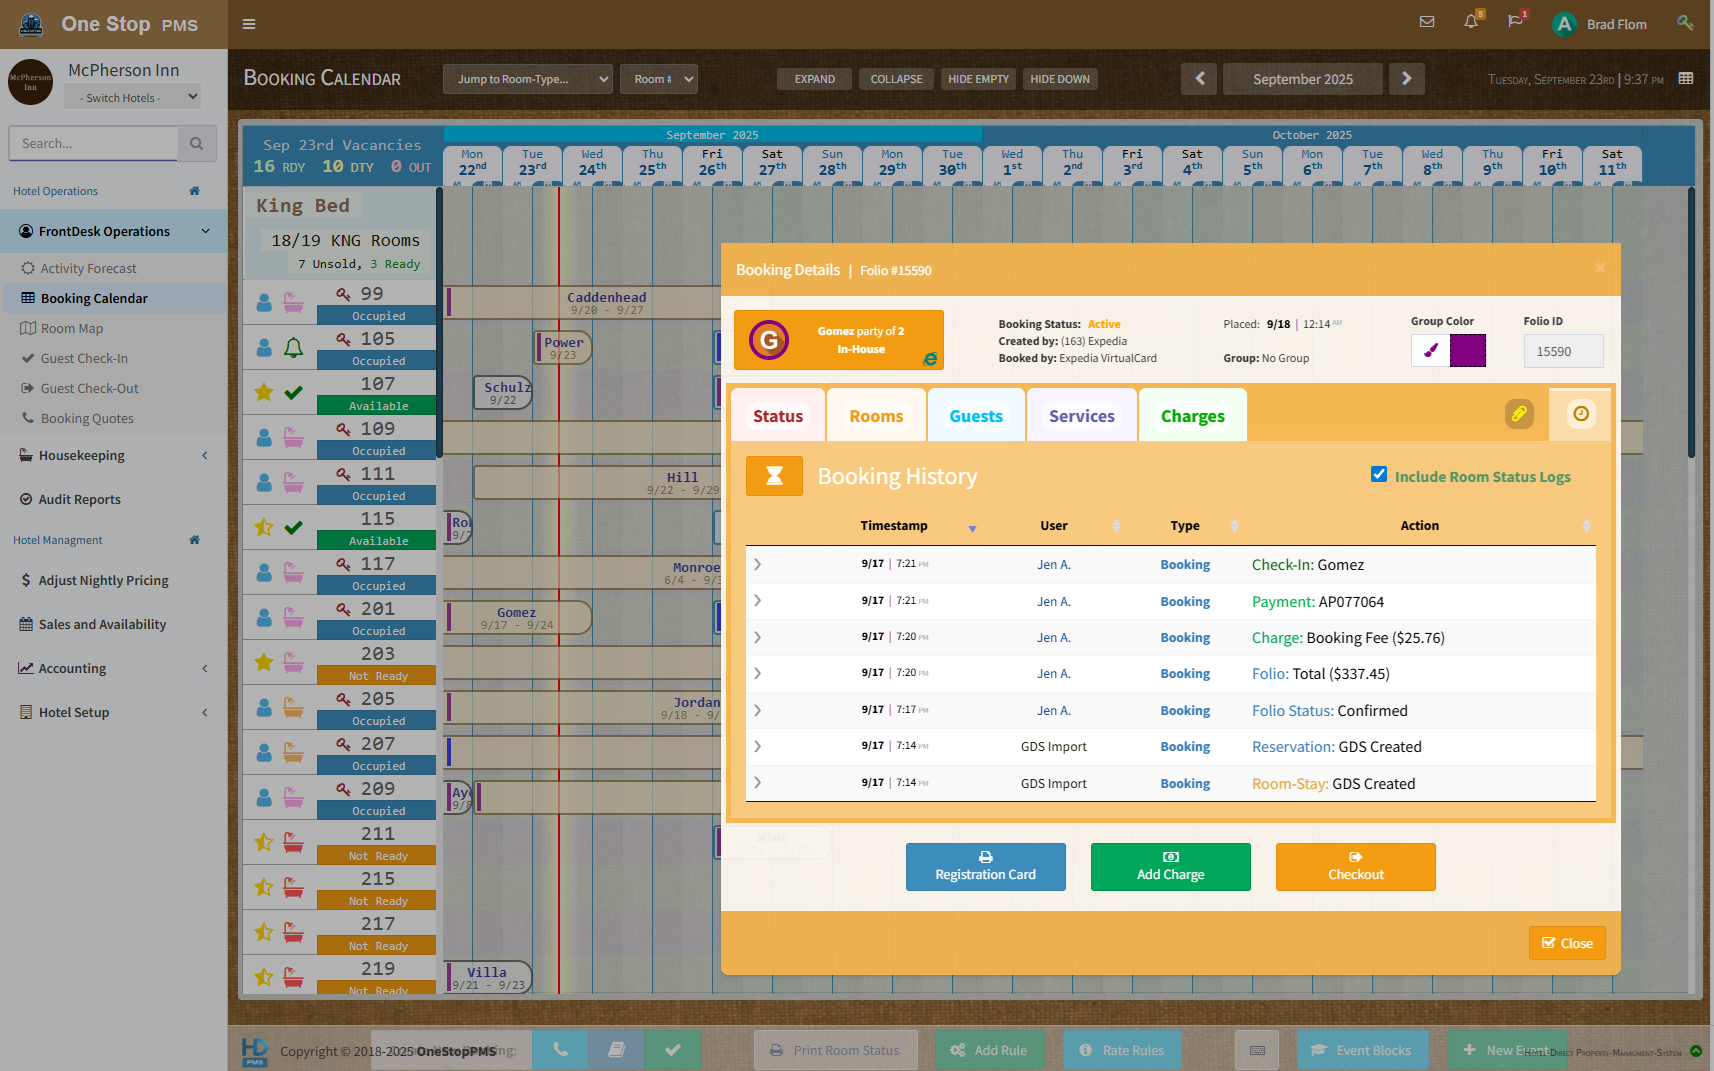Open notifications bell icon in header
This screenshot has height=1071, width=1714.
[1470, 22]
